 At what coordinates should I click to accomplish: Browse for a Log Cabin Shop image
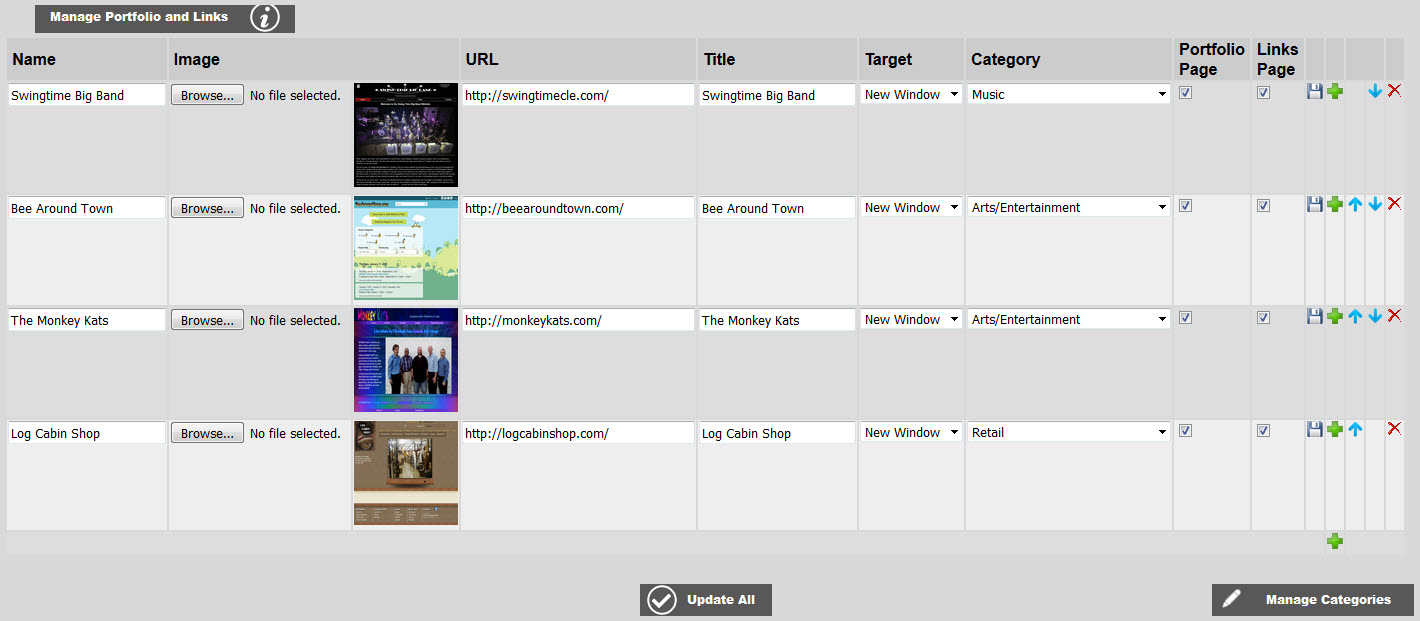click(207, 433)
